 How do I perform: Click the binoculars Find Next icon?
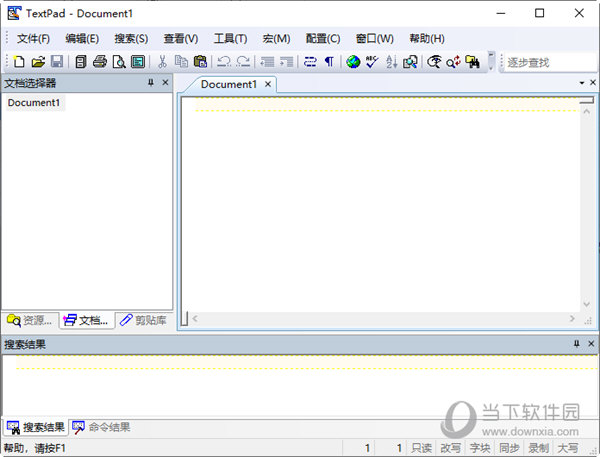pyautogui.click(x=472, y=62)
